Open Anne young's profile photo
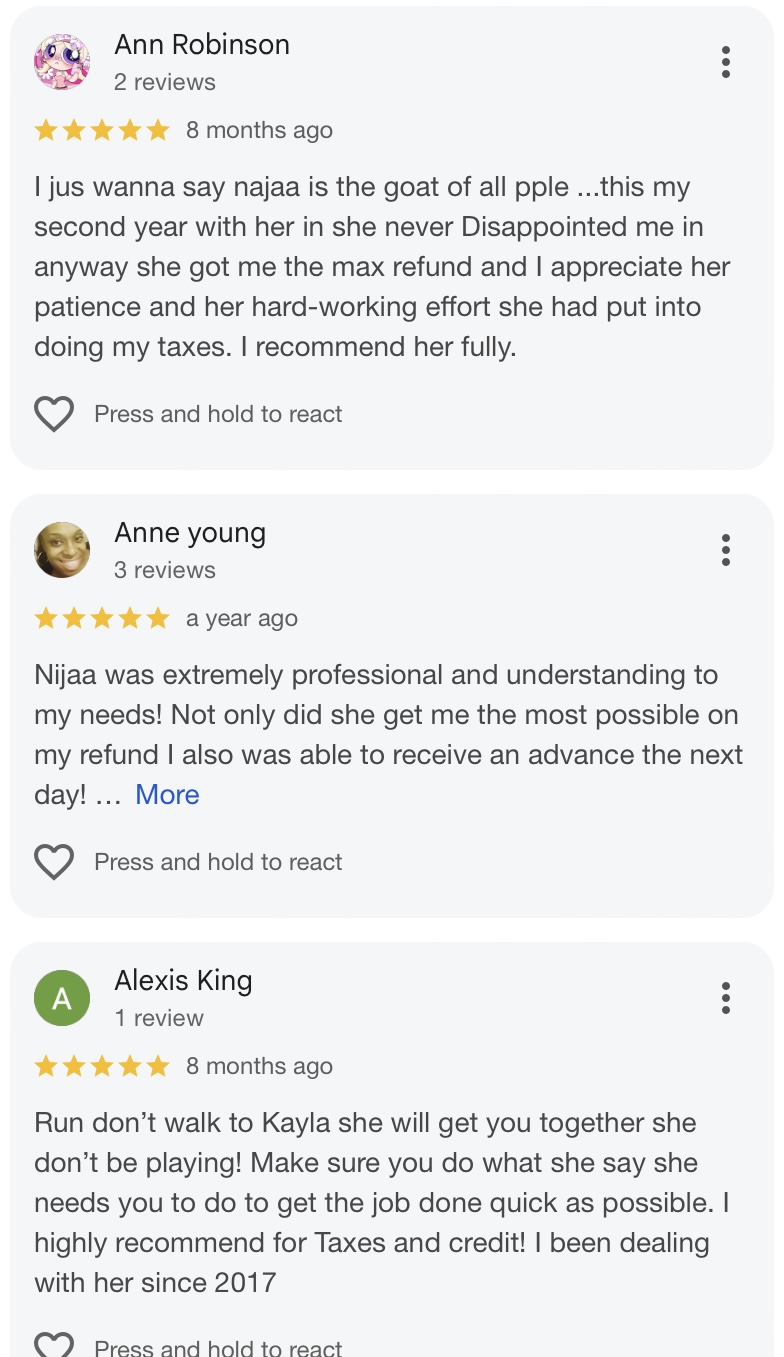The image size is (784, 1357). (62, 550)
